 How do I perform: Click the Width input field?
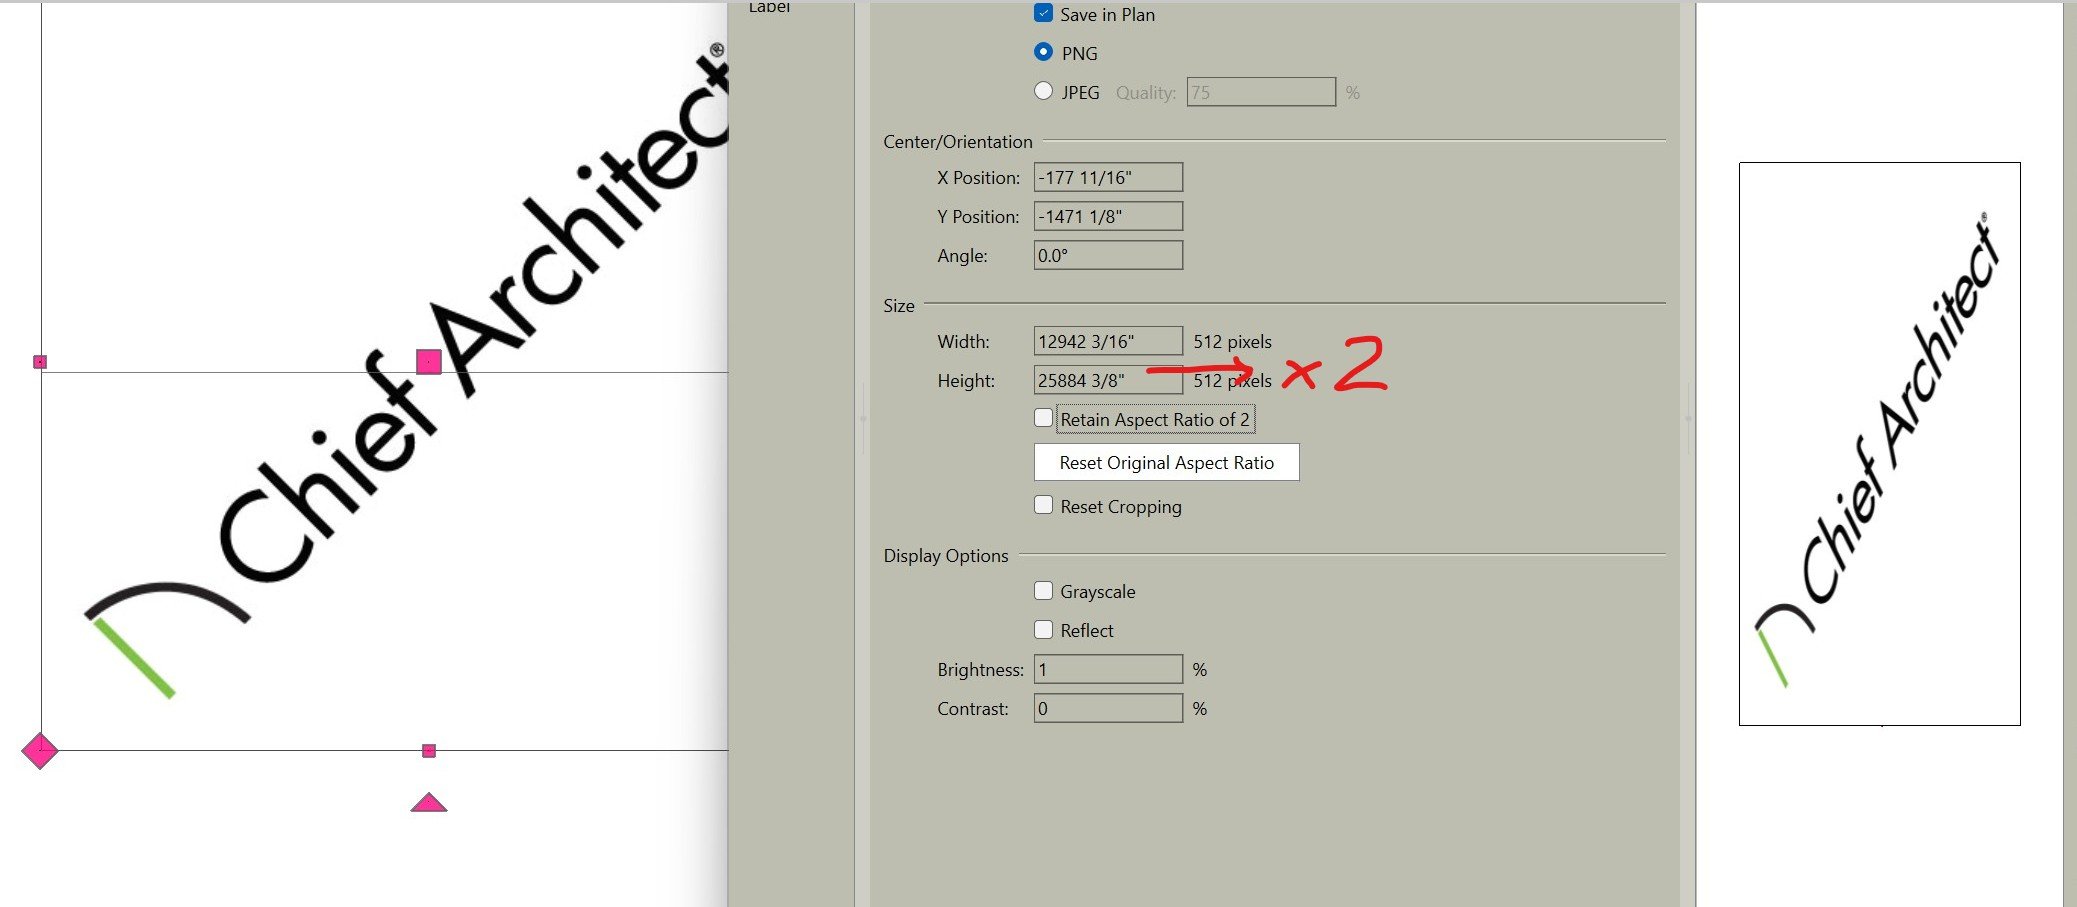1108,341
